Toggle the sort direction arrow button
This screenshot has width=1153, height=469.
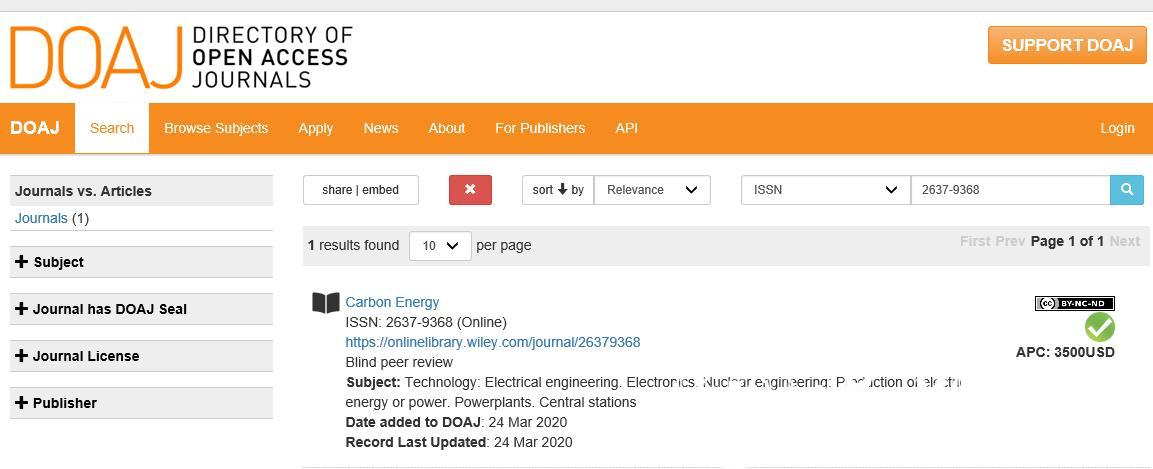pos(558,190)
